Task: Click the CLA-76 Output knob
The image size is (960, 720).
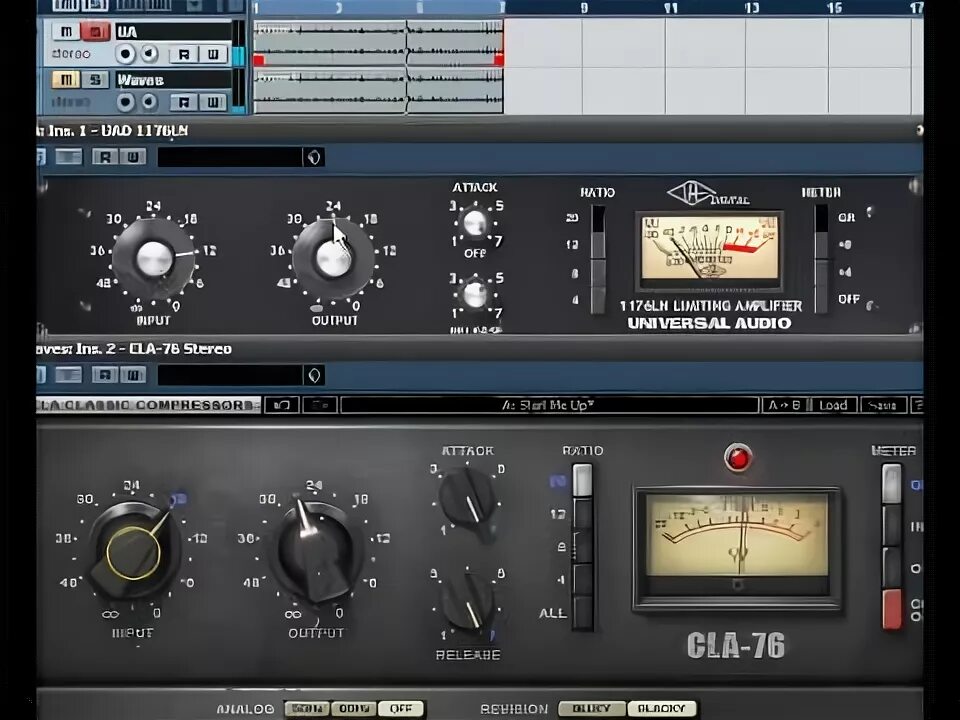Action: tap(317, 551)
